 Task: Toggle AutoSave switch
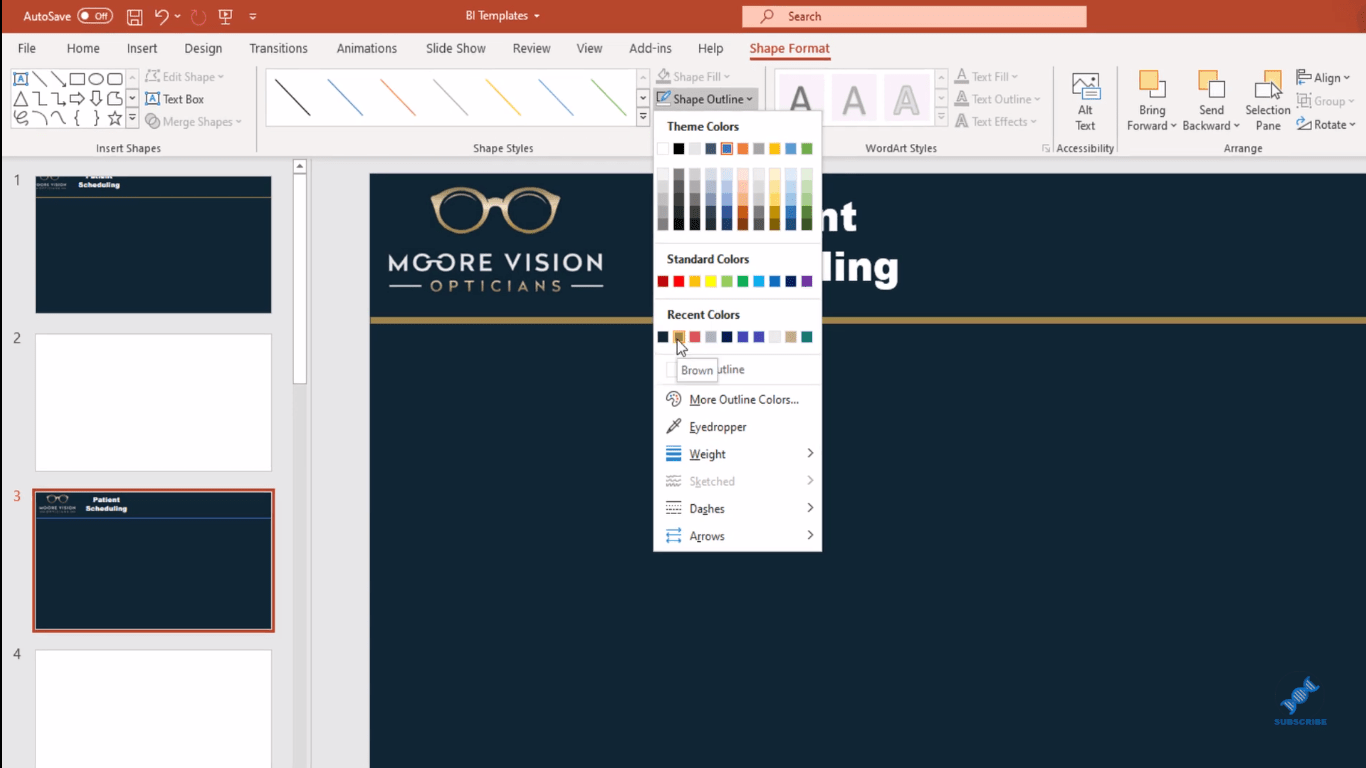(x=95, y=17)
